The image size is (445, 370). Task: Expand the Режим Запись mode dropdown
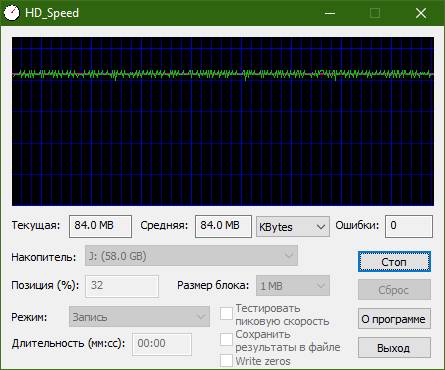pyautogui.click(x=139, y=317)
